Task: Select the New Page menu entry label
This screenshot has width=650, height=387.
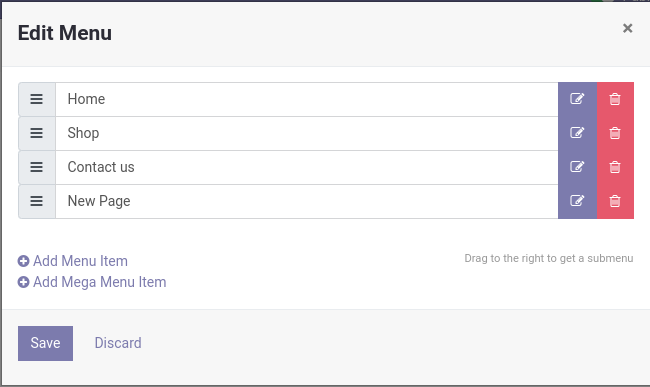Action: 99,201
